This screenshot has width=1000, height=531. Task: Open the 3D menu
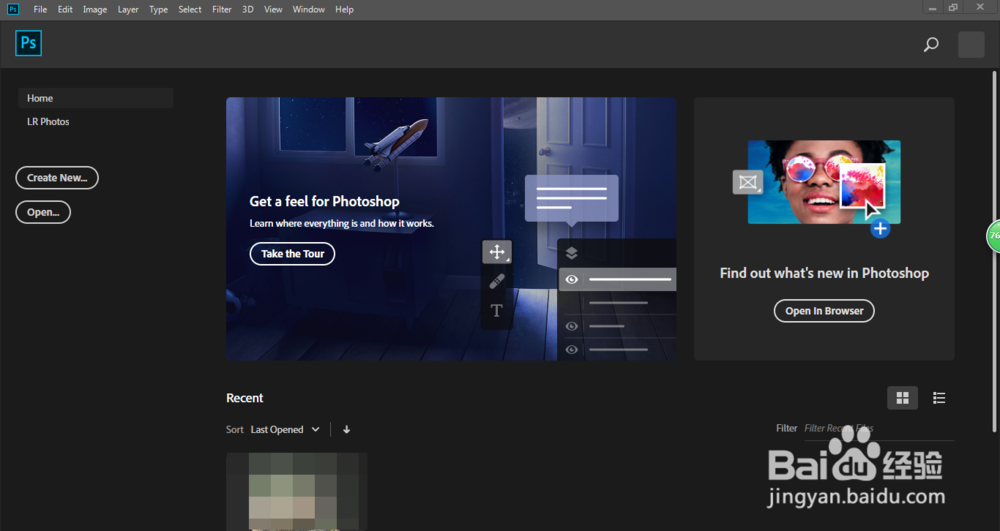(x=248, y=10)
